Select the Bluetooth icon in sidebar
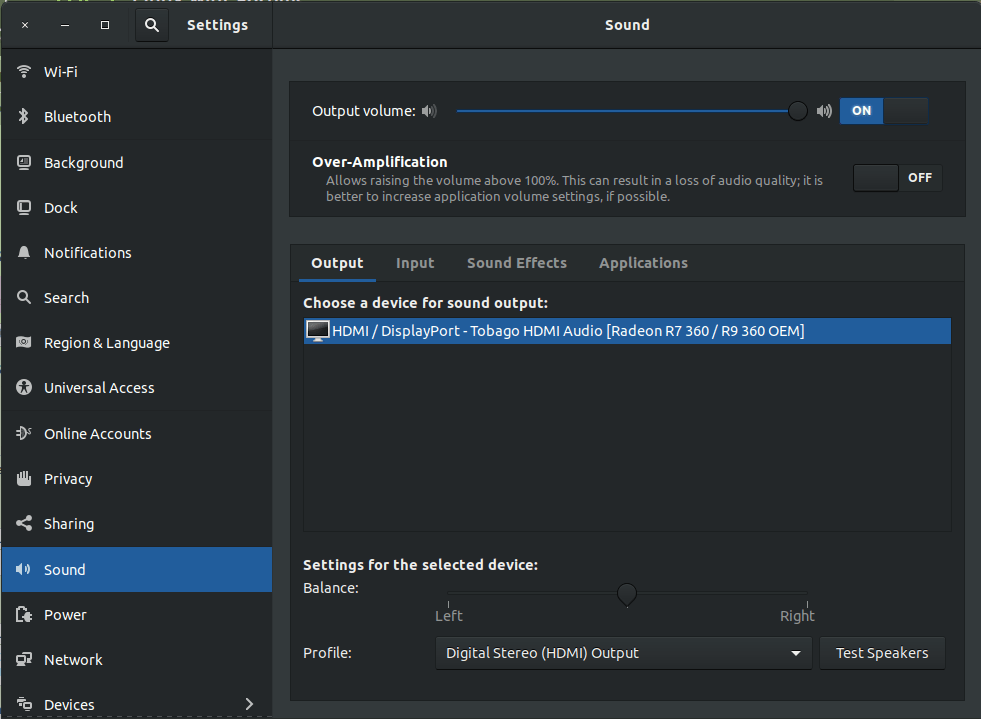 (24, 117)
